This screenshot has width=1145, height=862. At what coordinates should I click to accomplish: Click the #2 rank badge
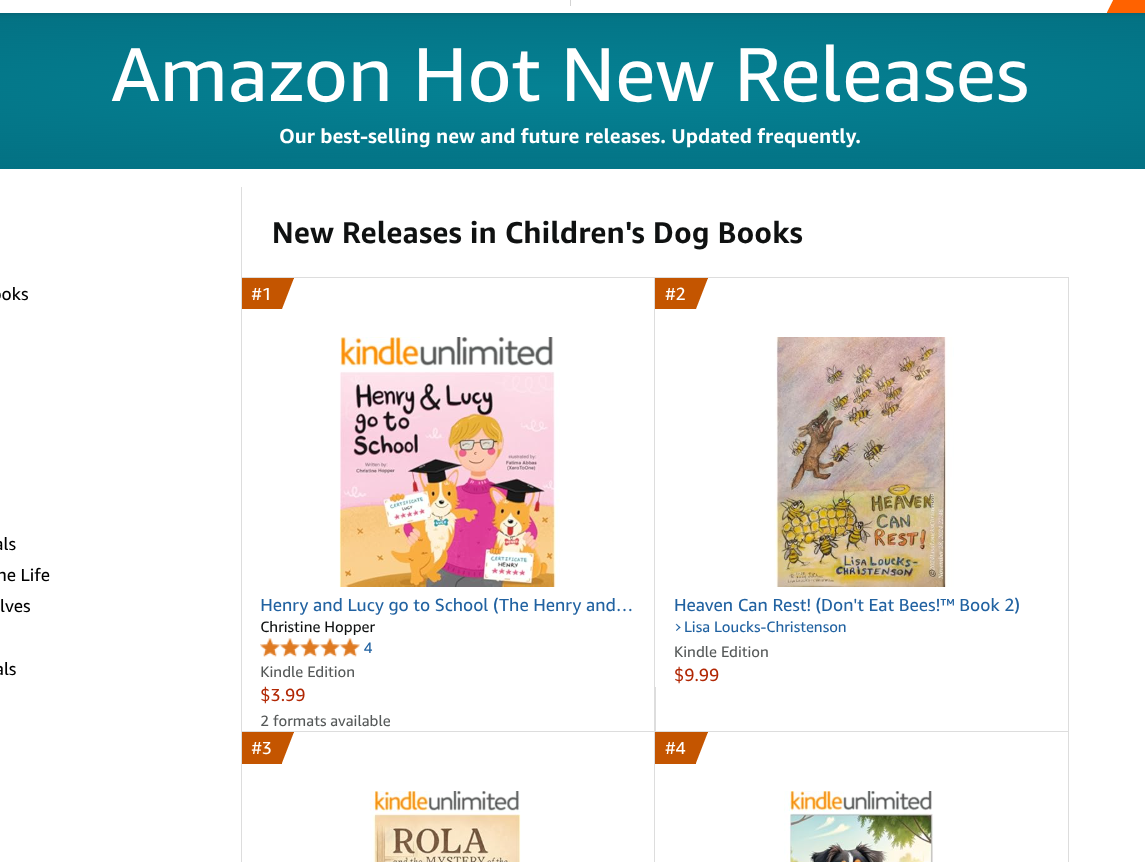point(677,294)
